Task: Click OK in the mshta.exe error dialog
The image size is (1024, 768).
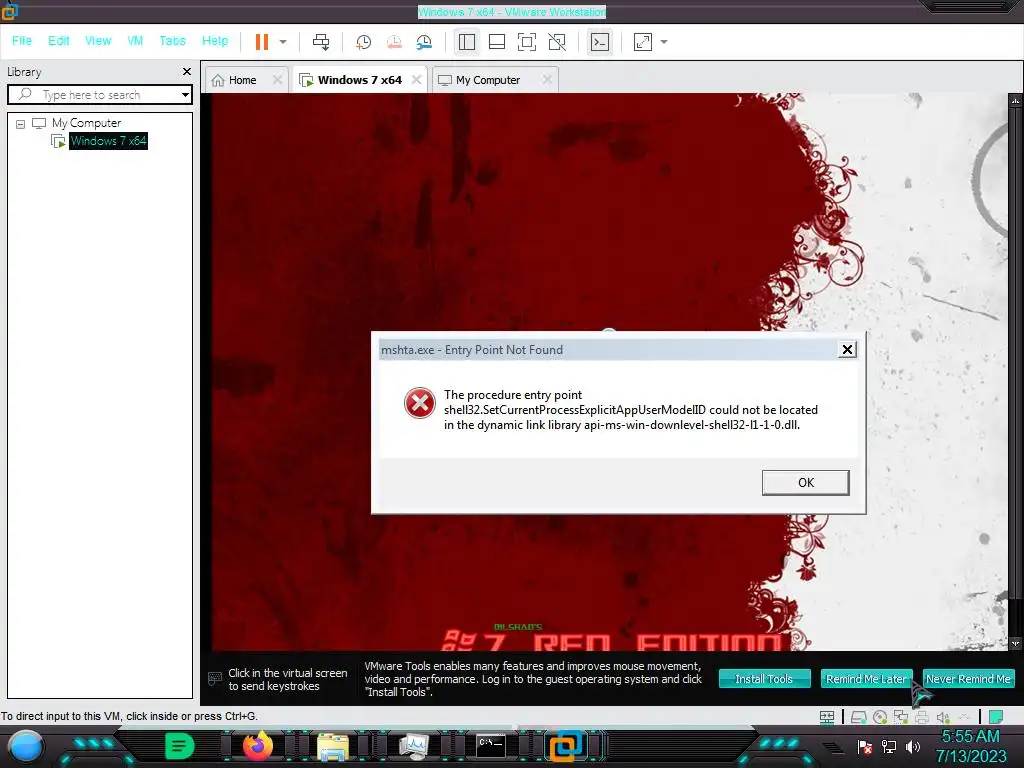Action: coord(805,483)
